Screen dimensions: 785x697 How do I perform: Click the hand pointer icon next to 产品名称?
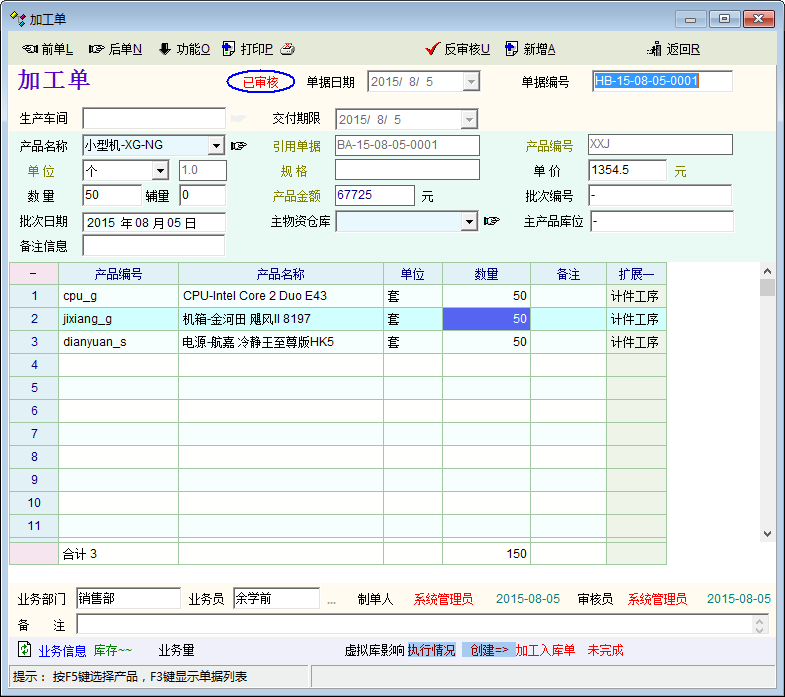[x=239, y=146]
